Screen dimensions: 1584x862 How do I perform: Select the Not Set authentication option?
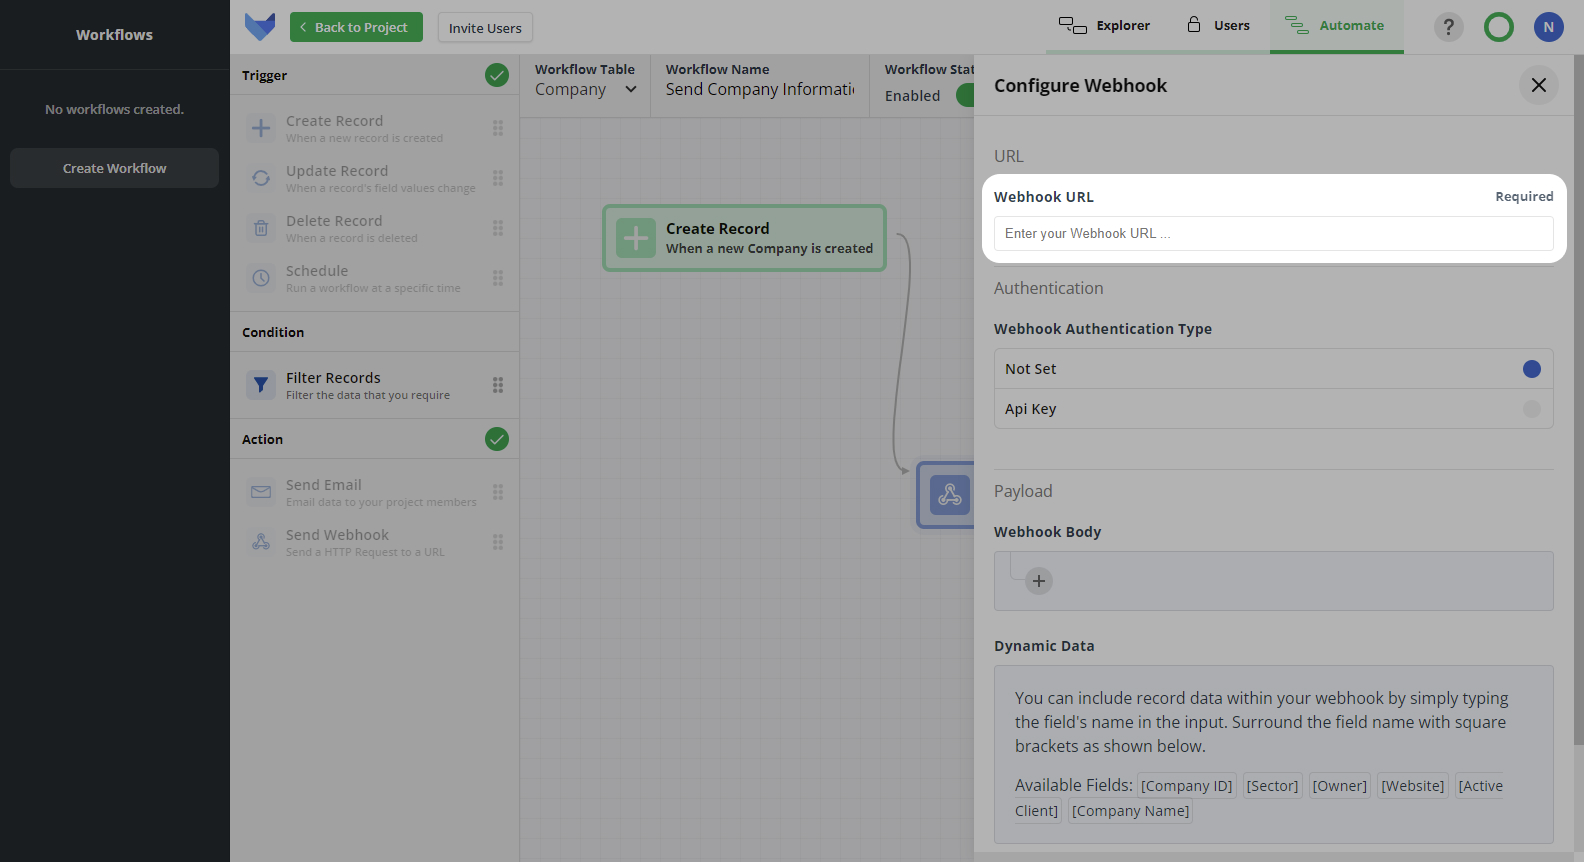tap(1531, 369)
